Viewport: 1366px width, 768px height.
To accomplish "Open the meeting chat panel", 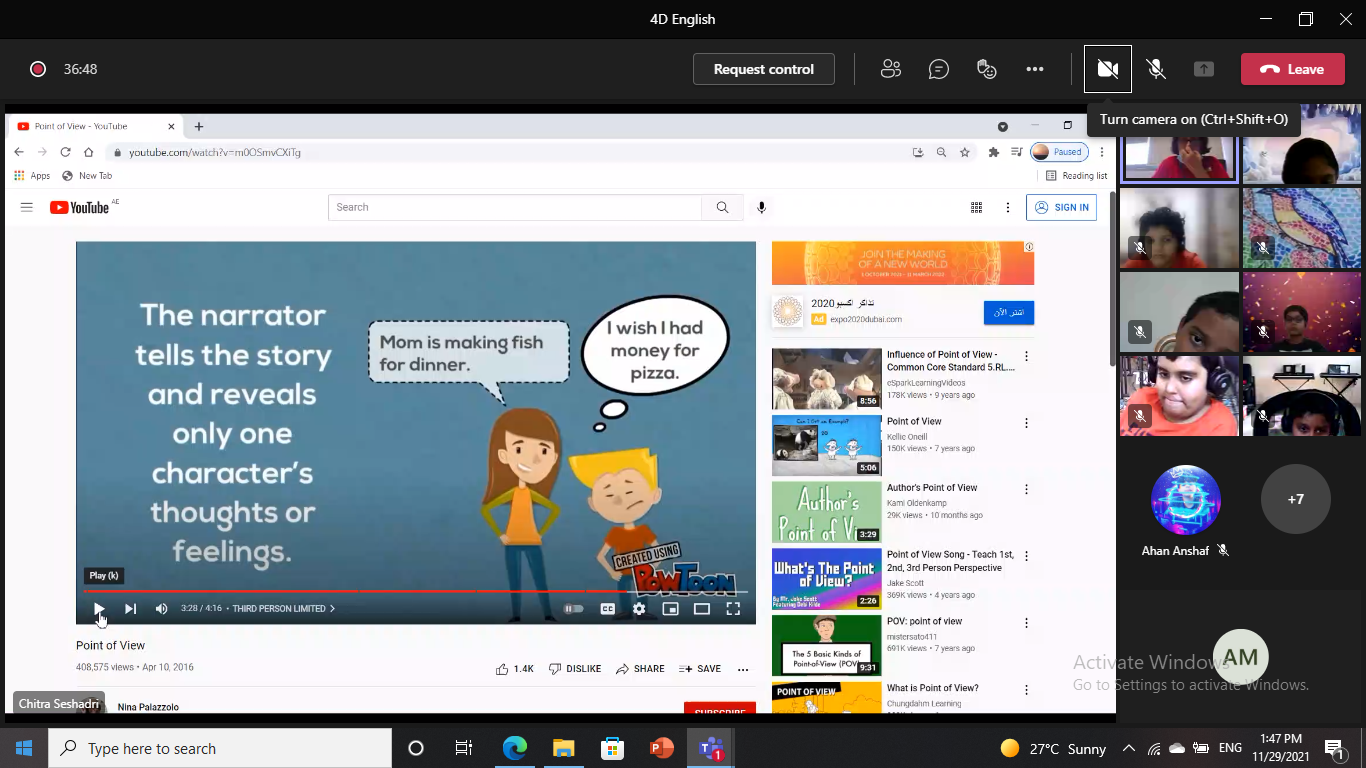I will point(938,69).
